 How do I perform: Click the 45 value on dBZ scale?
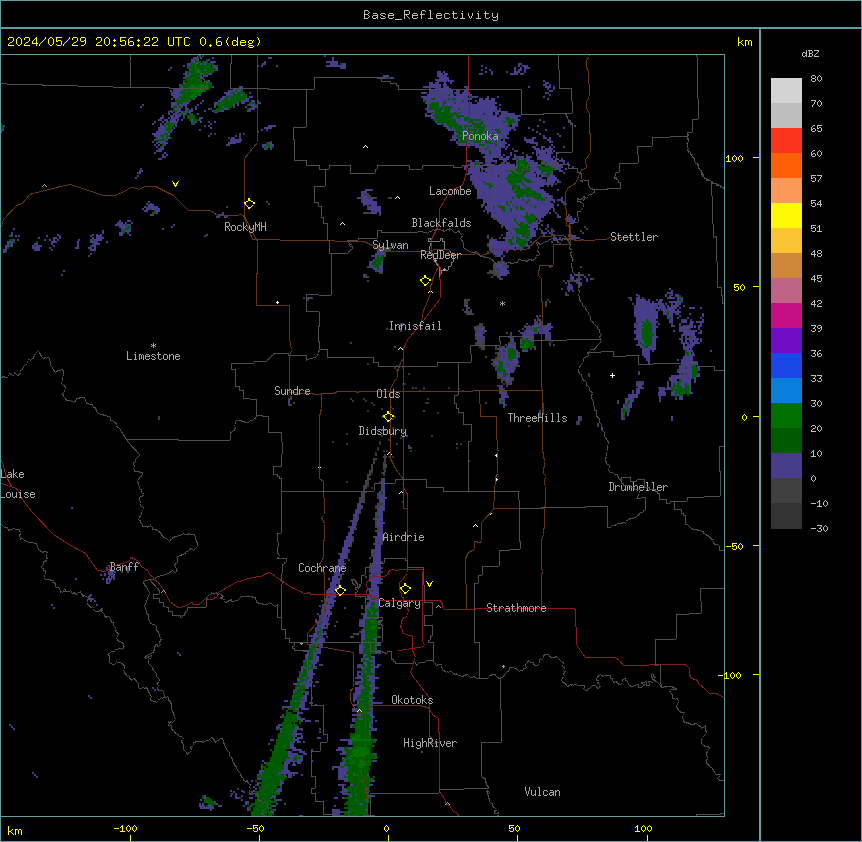pyautogui.click(x=816, y=279)
